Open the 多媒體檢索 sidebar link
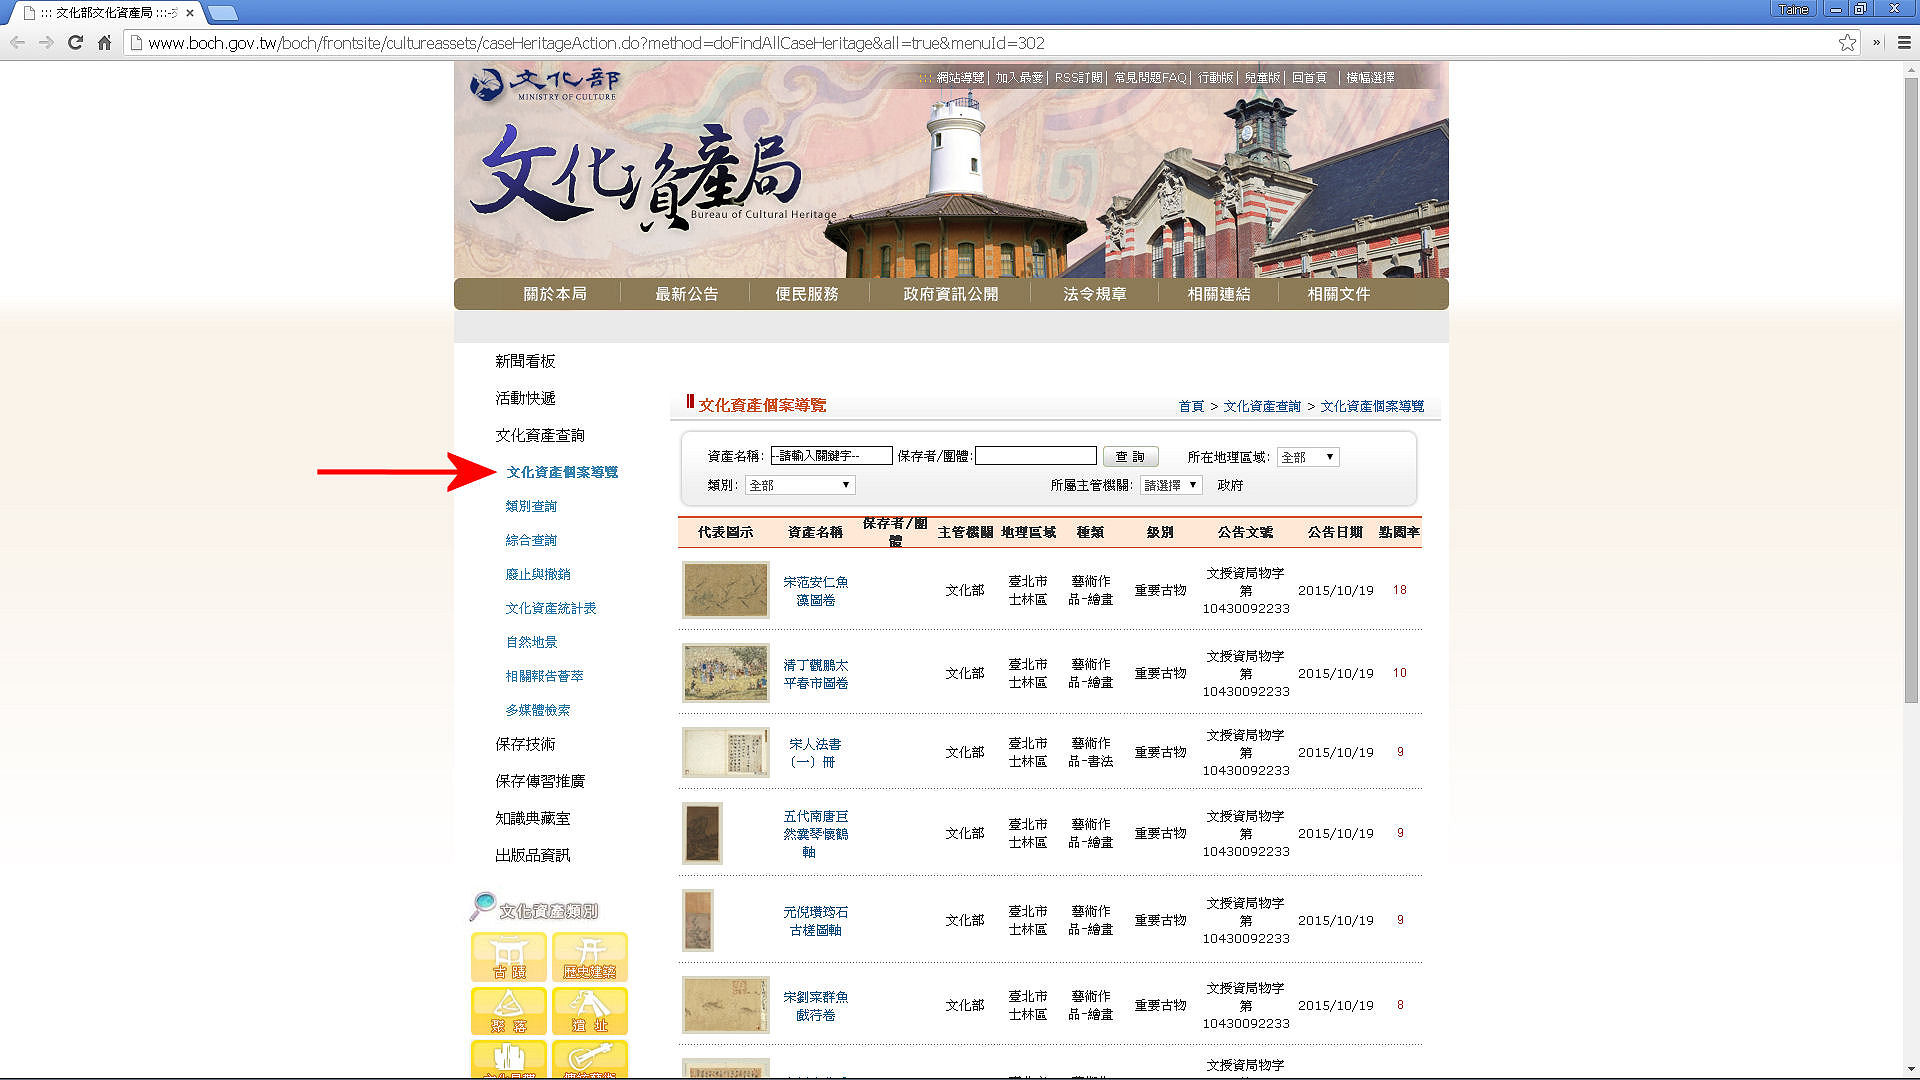Screen dimensions: 1920x1080 click(538, 710)
